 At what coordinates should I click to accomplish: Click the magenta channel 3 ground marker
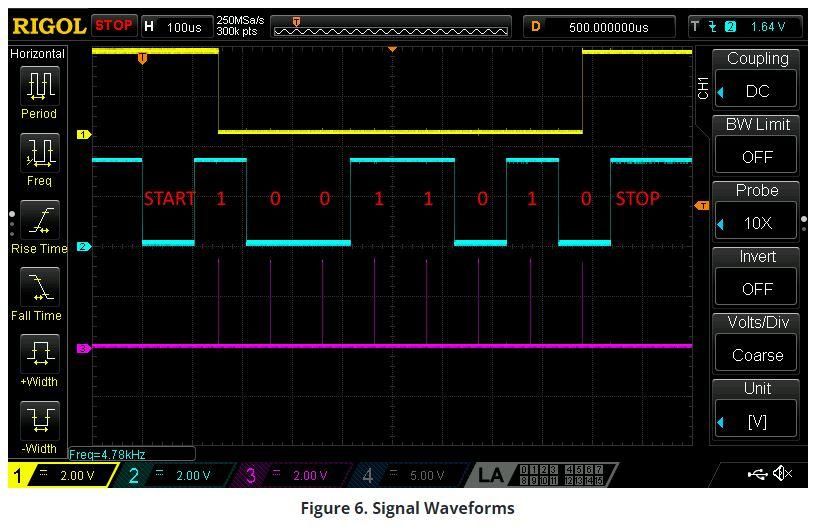coord(84,348)
